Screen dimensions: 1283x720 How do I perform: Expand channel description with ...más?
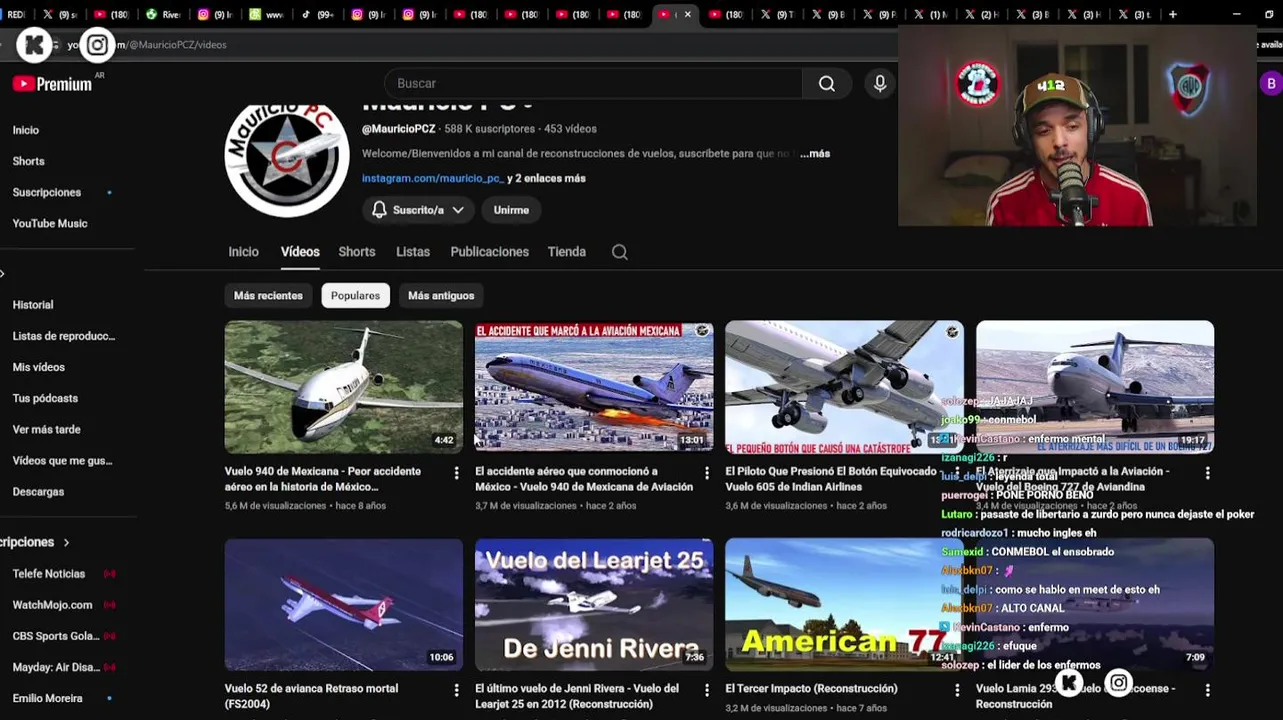tap(815, 154)
